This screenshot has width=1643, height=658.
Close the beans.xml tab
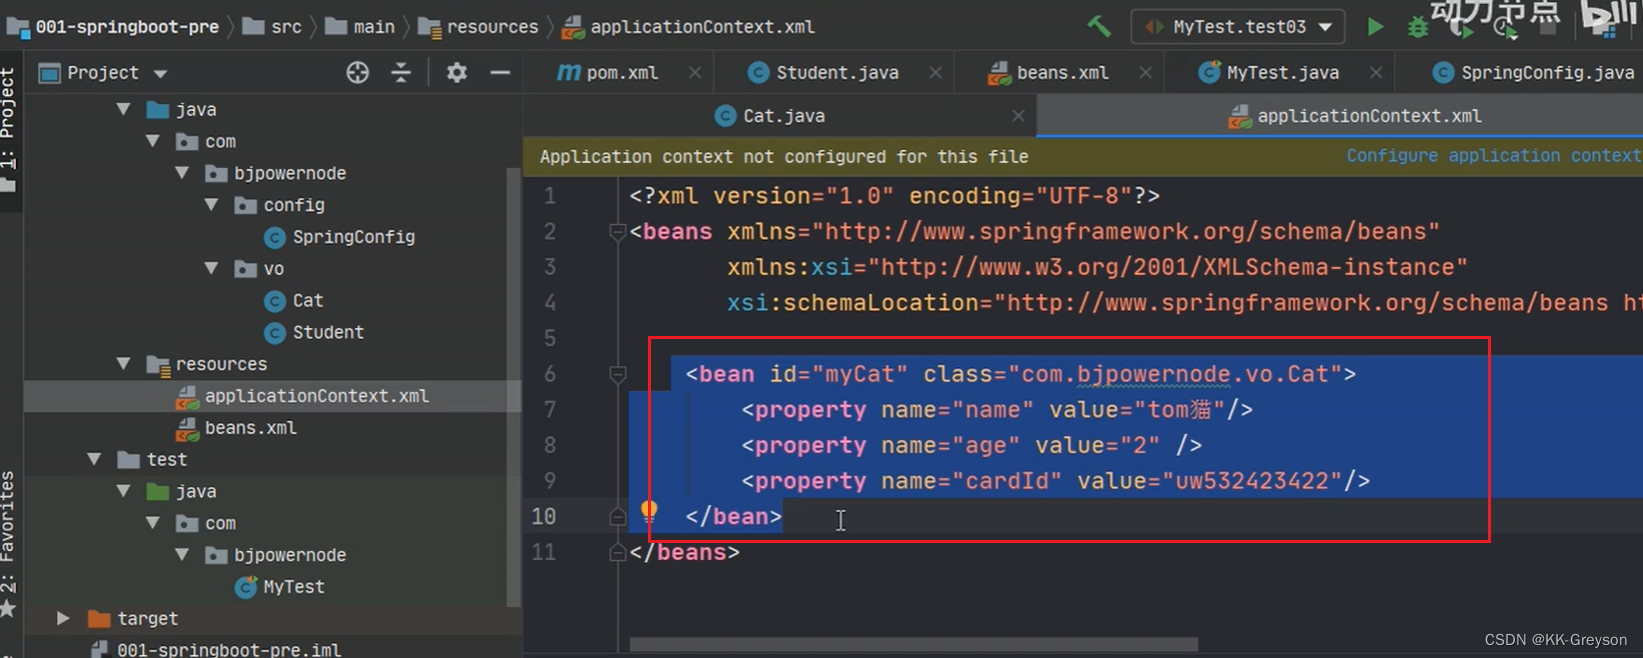[1145, 72]
